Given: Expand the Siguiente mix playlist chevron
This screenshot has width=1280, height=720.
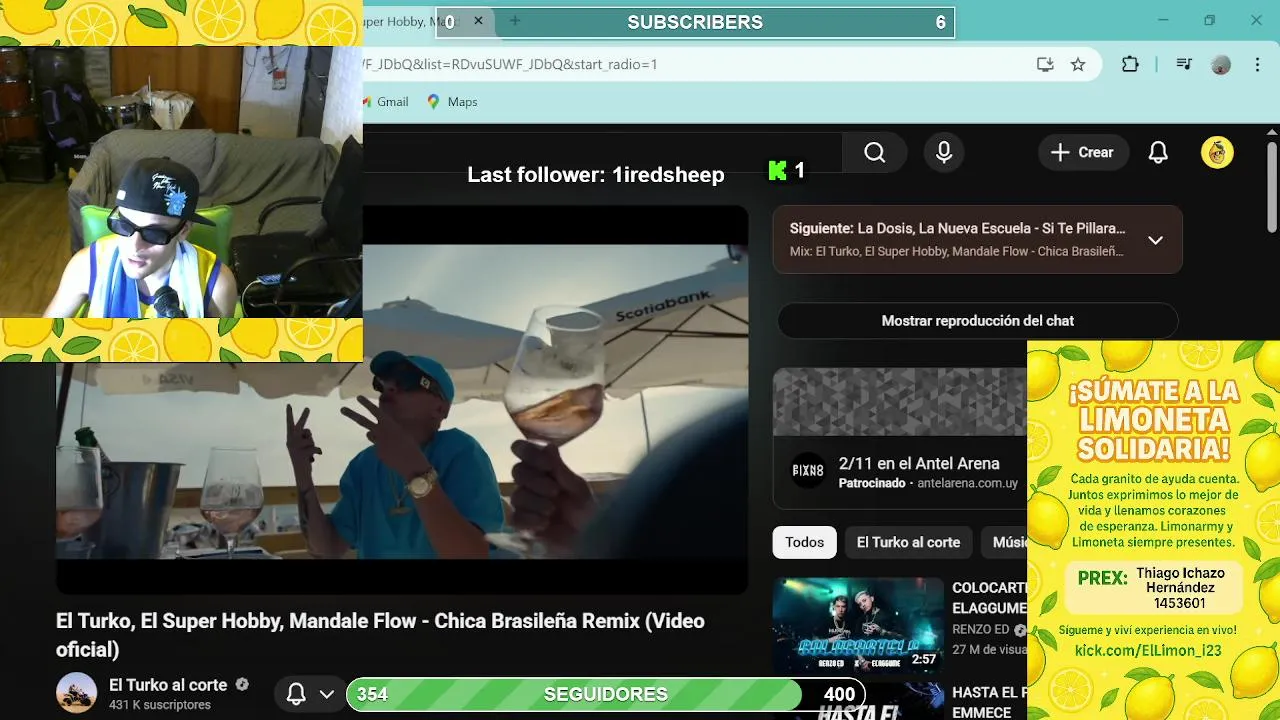Looking at the screenshot, I should click(1155, 240).
